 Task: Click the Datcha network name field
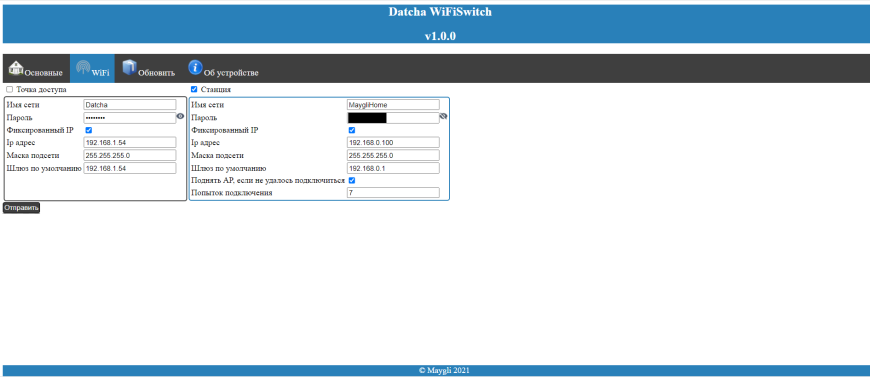[x=129, y=104]
